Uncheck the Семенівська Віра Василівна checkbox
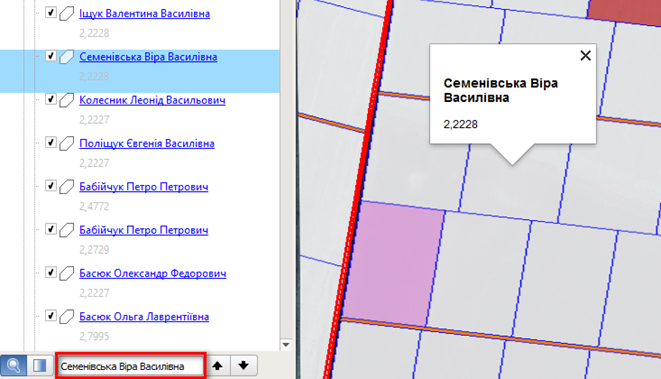The image size is (661, 379). coord(51,56)
